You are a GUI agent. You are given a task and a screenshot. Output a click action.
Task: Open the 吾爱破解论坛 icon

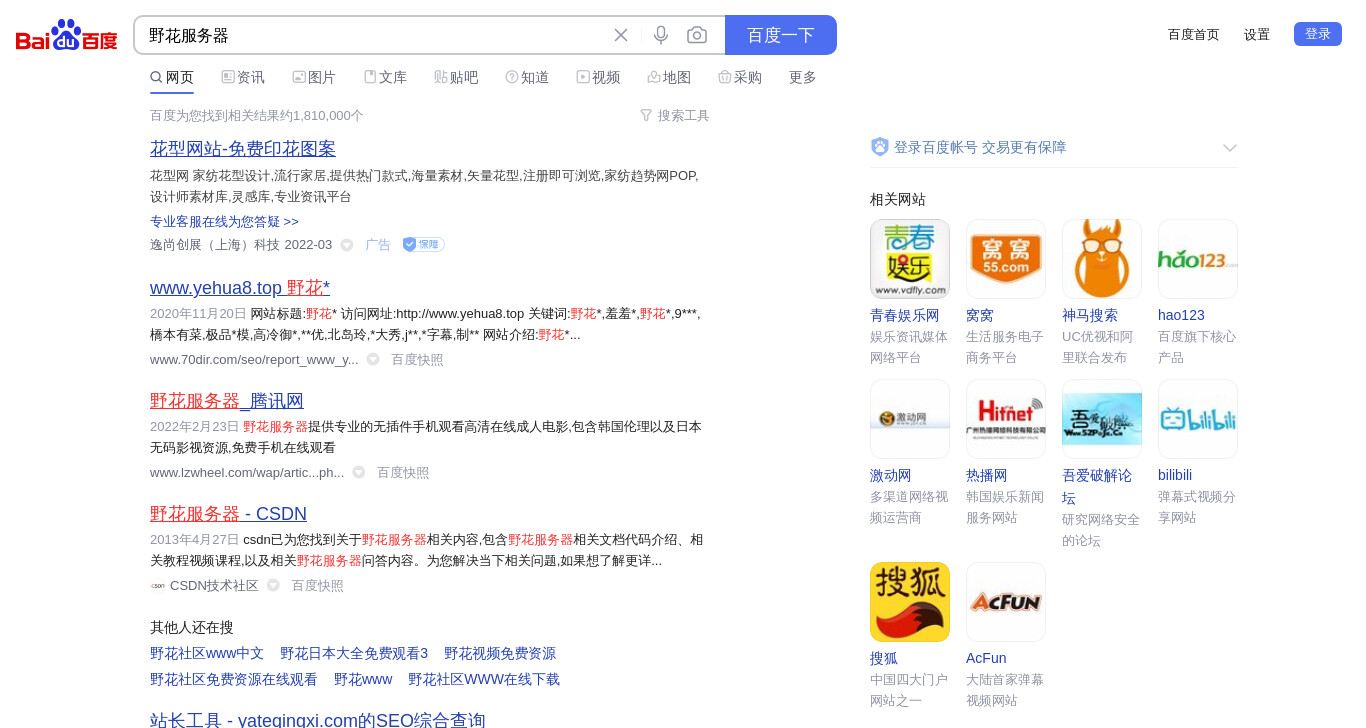pyautogui.click(x=1102, y=419)
